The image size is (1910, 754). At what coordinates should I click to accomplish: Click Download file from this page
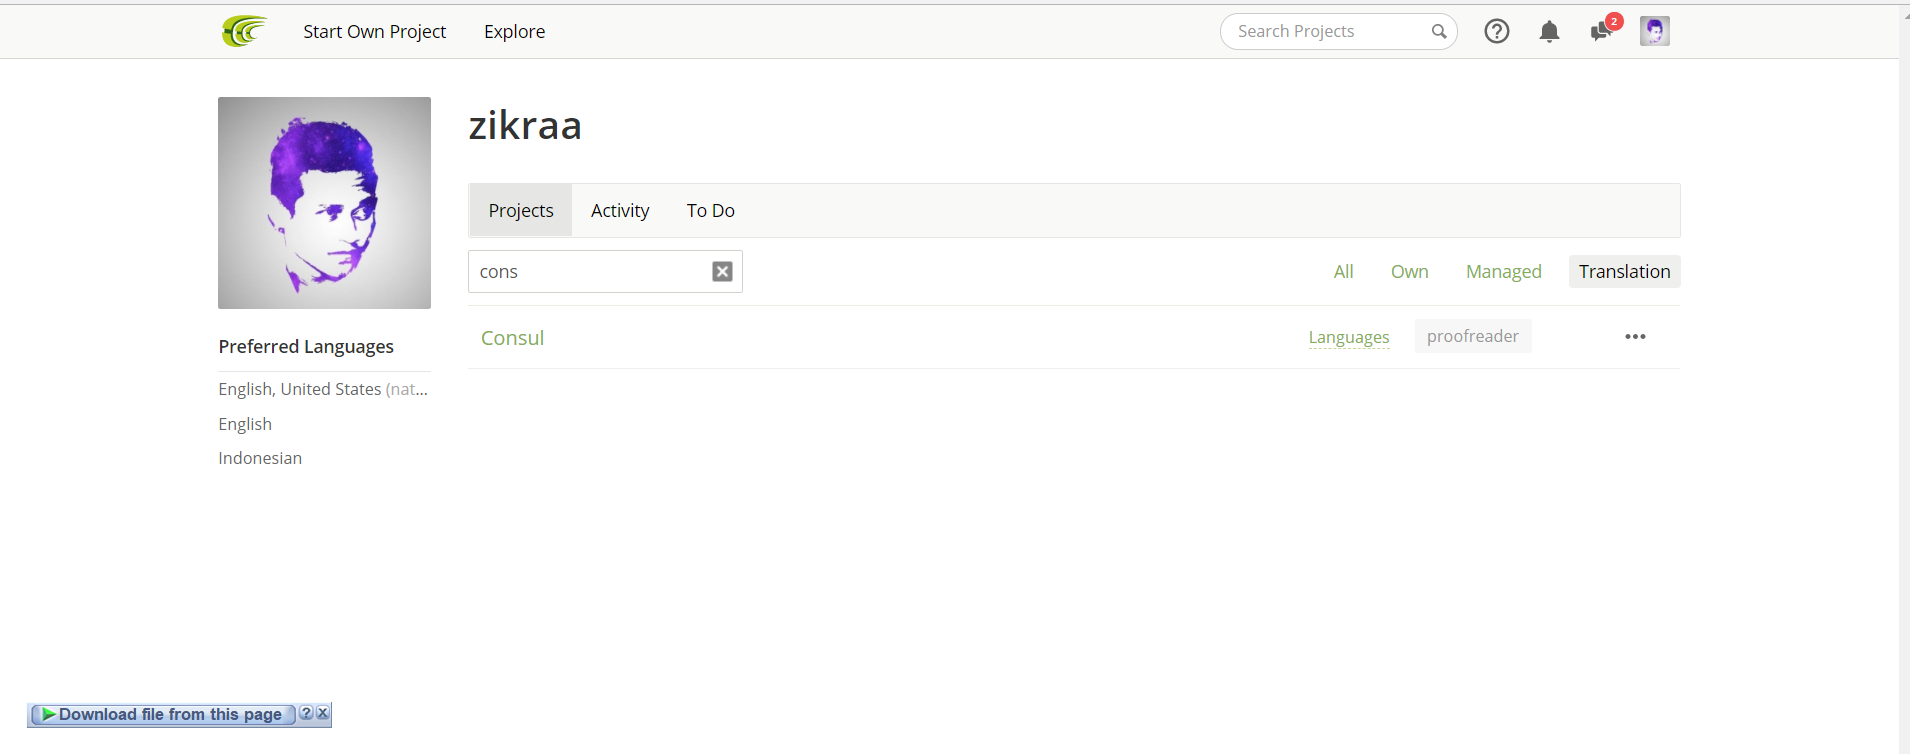click(x=164, y=714)
